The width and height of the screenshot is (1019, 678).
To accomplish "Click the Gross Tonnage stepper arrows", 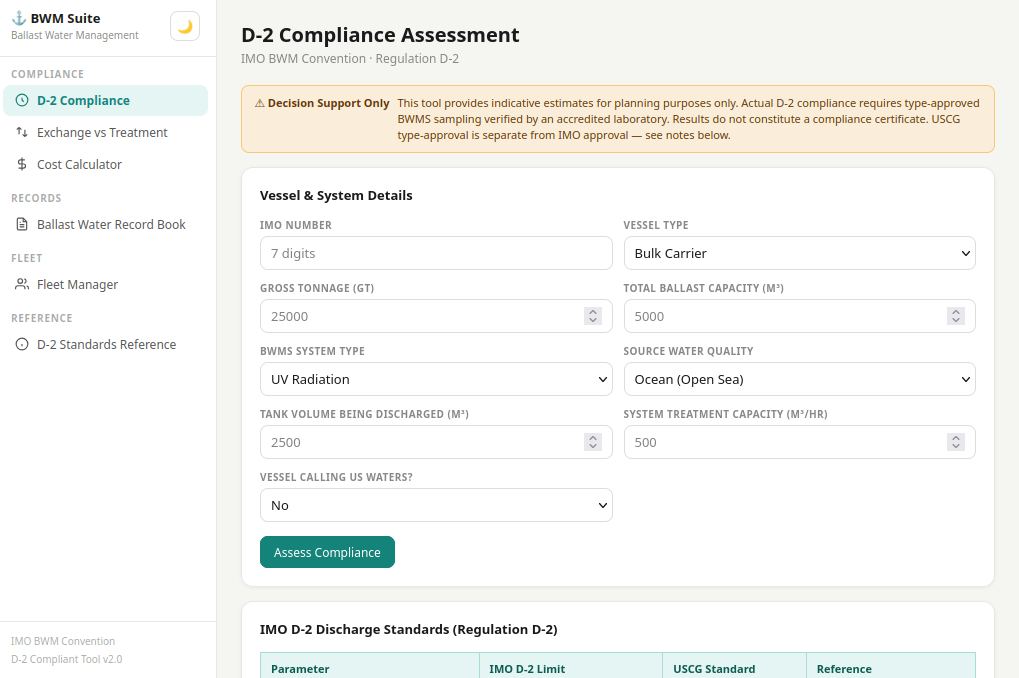I will [x=593, y=316].
